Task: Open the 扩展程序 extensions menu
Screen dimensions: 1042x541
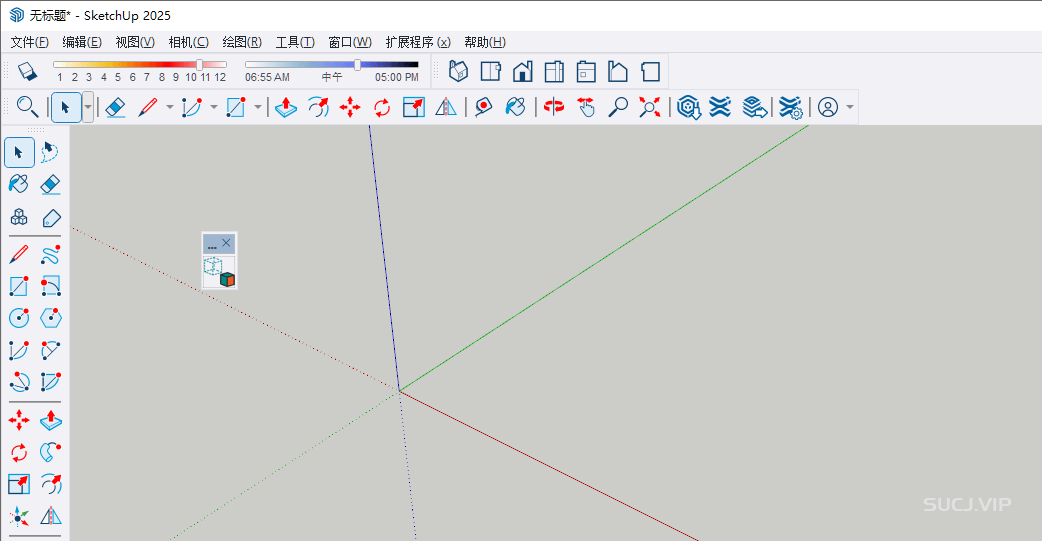Action: coord(417,42)
